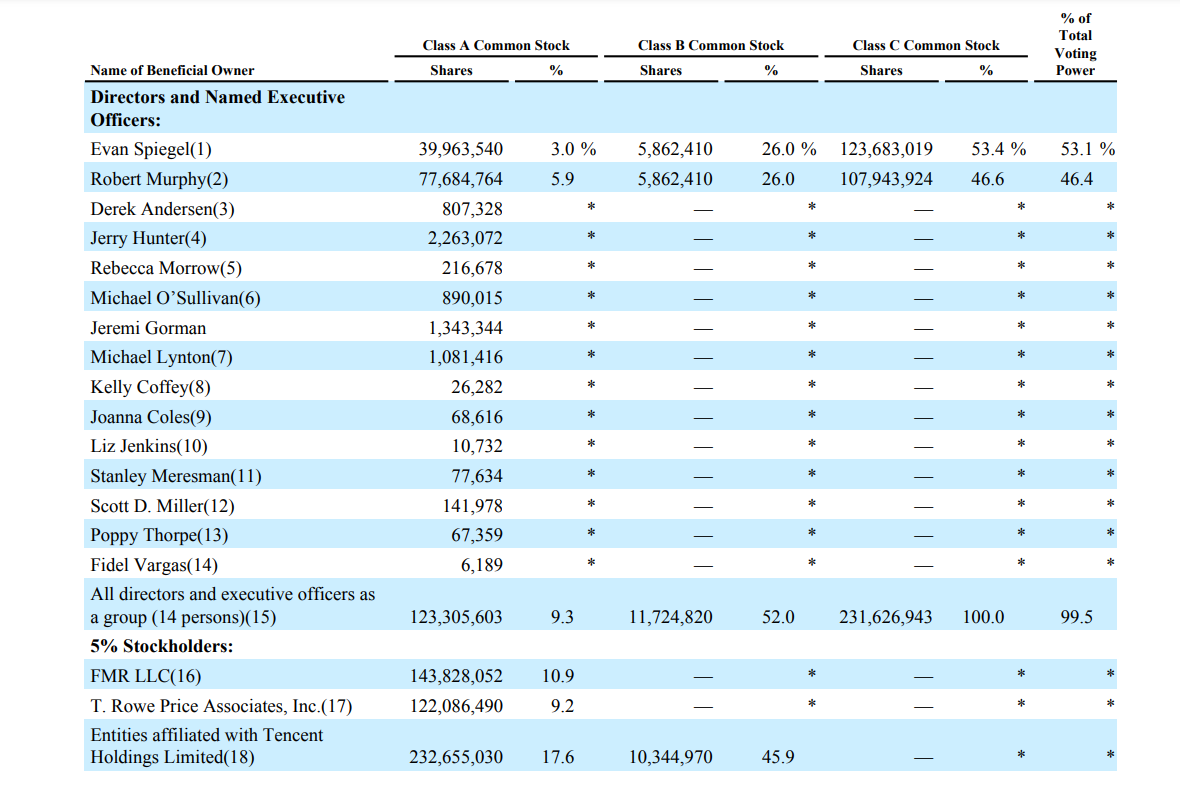Click the voting power value '99.5'
The width and height of the screenshot is (1180, 789).
tap(1076, 617)
